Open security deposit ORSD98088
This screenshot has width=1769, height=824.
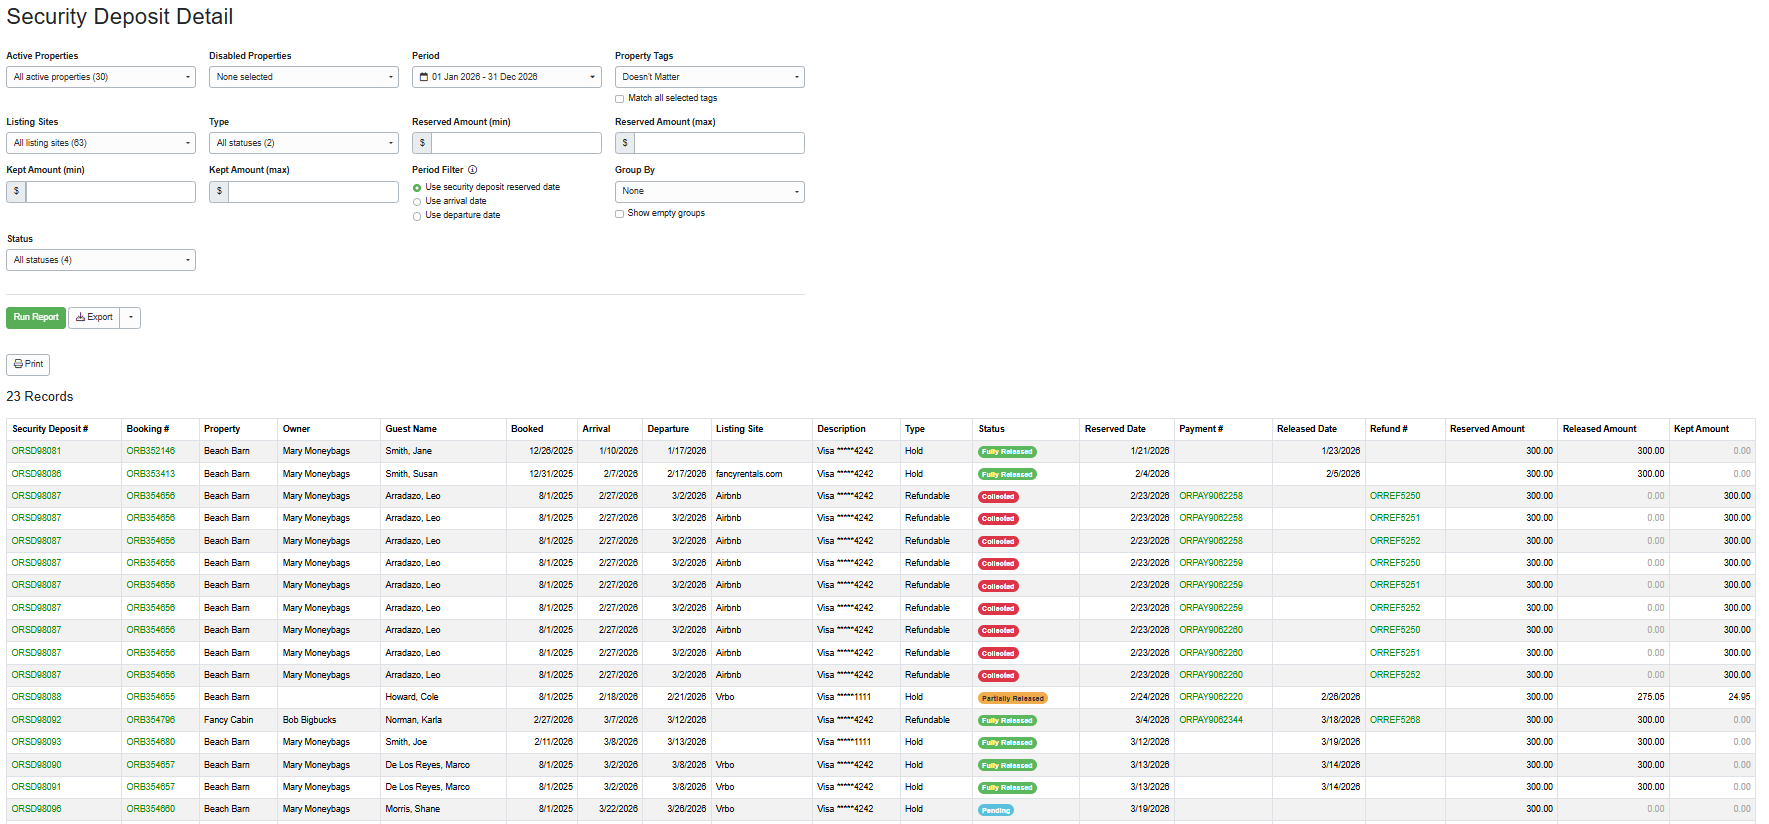click(36, 697)
